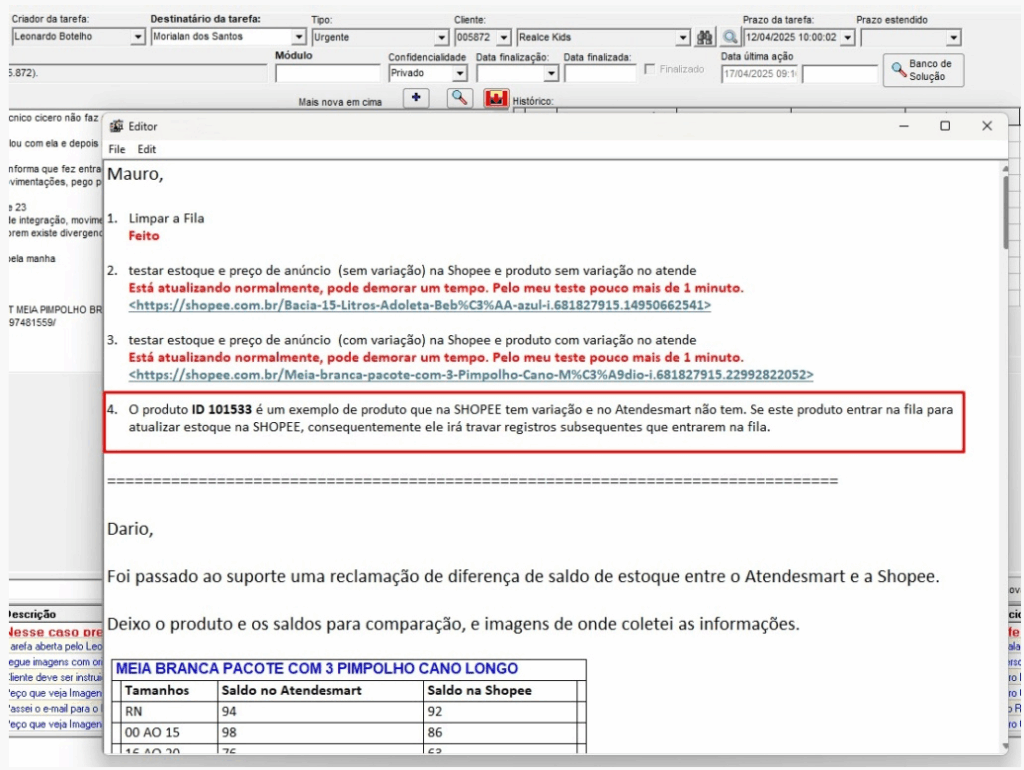Click the "Tamanhos" table header
Image resolution: width=1024 pixels, height=770 pixels.
(157, 690)
